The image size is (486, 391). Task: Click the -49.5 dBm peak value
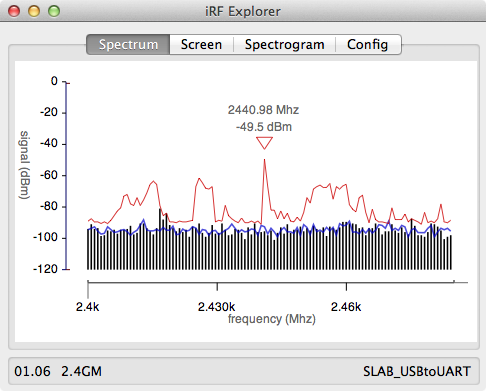pos(264,127)
